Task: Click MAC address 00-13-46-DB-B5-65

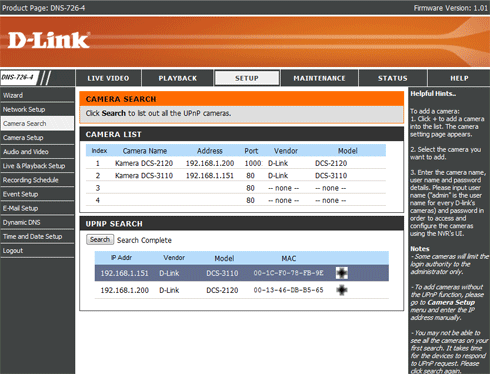Action: tap(288, 290)
